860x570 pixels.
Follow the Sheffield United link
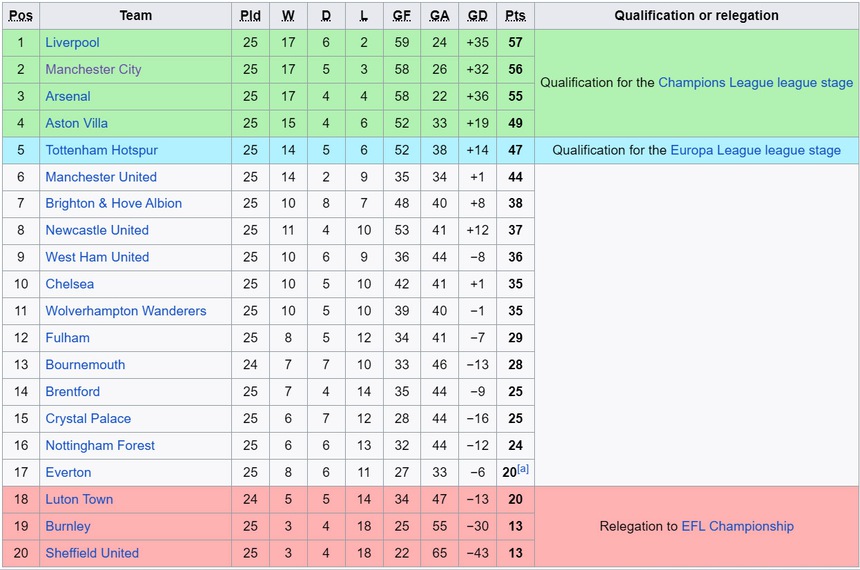coord(92,553)
